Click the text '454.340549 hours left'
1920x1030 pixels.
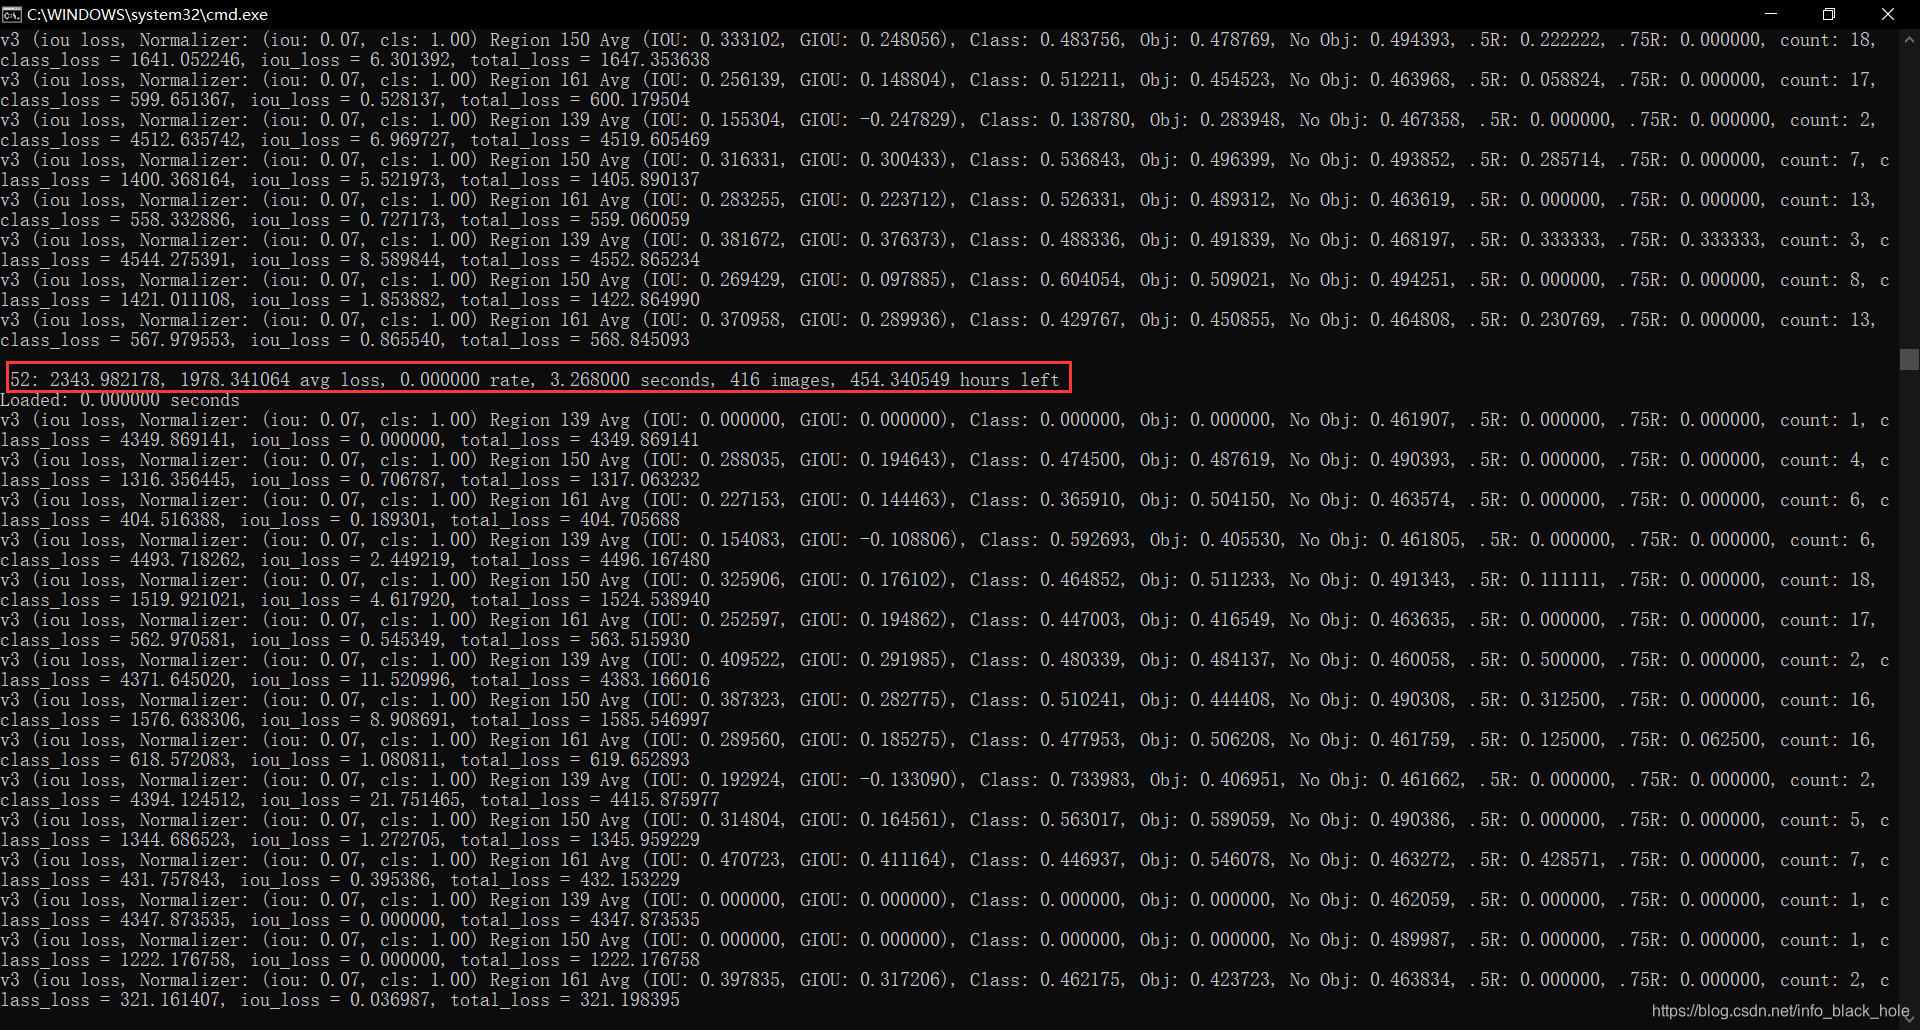pos(954,380)
